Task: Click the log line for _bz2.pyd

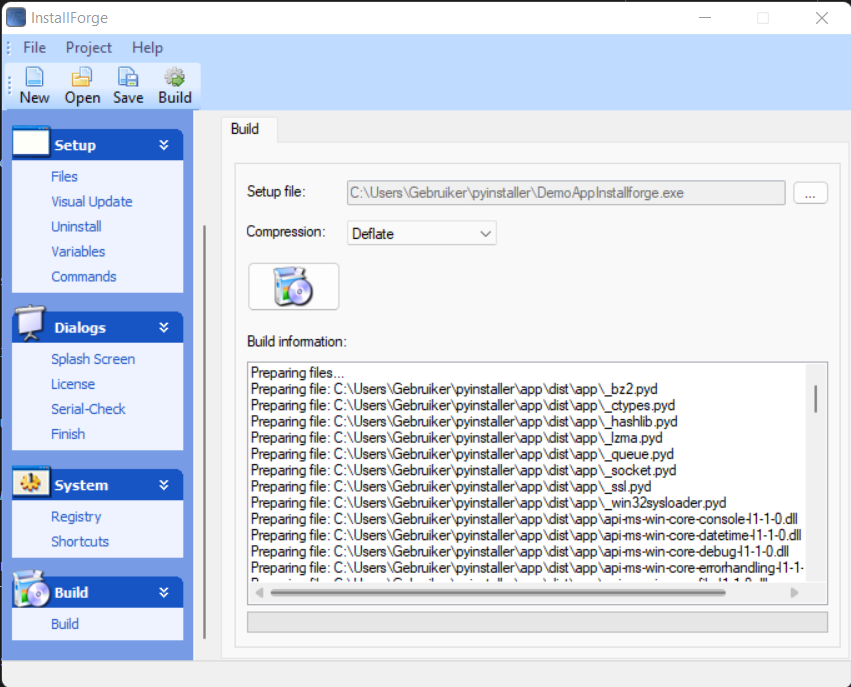Action: [454, 389]
